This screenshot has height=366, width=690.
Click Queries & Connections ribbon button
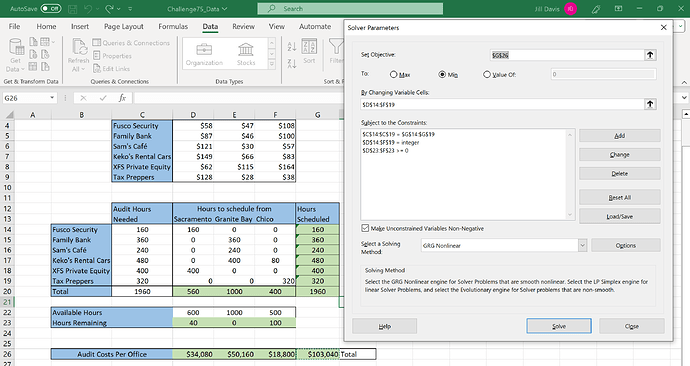pos(131,43)
